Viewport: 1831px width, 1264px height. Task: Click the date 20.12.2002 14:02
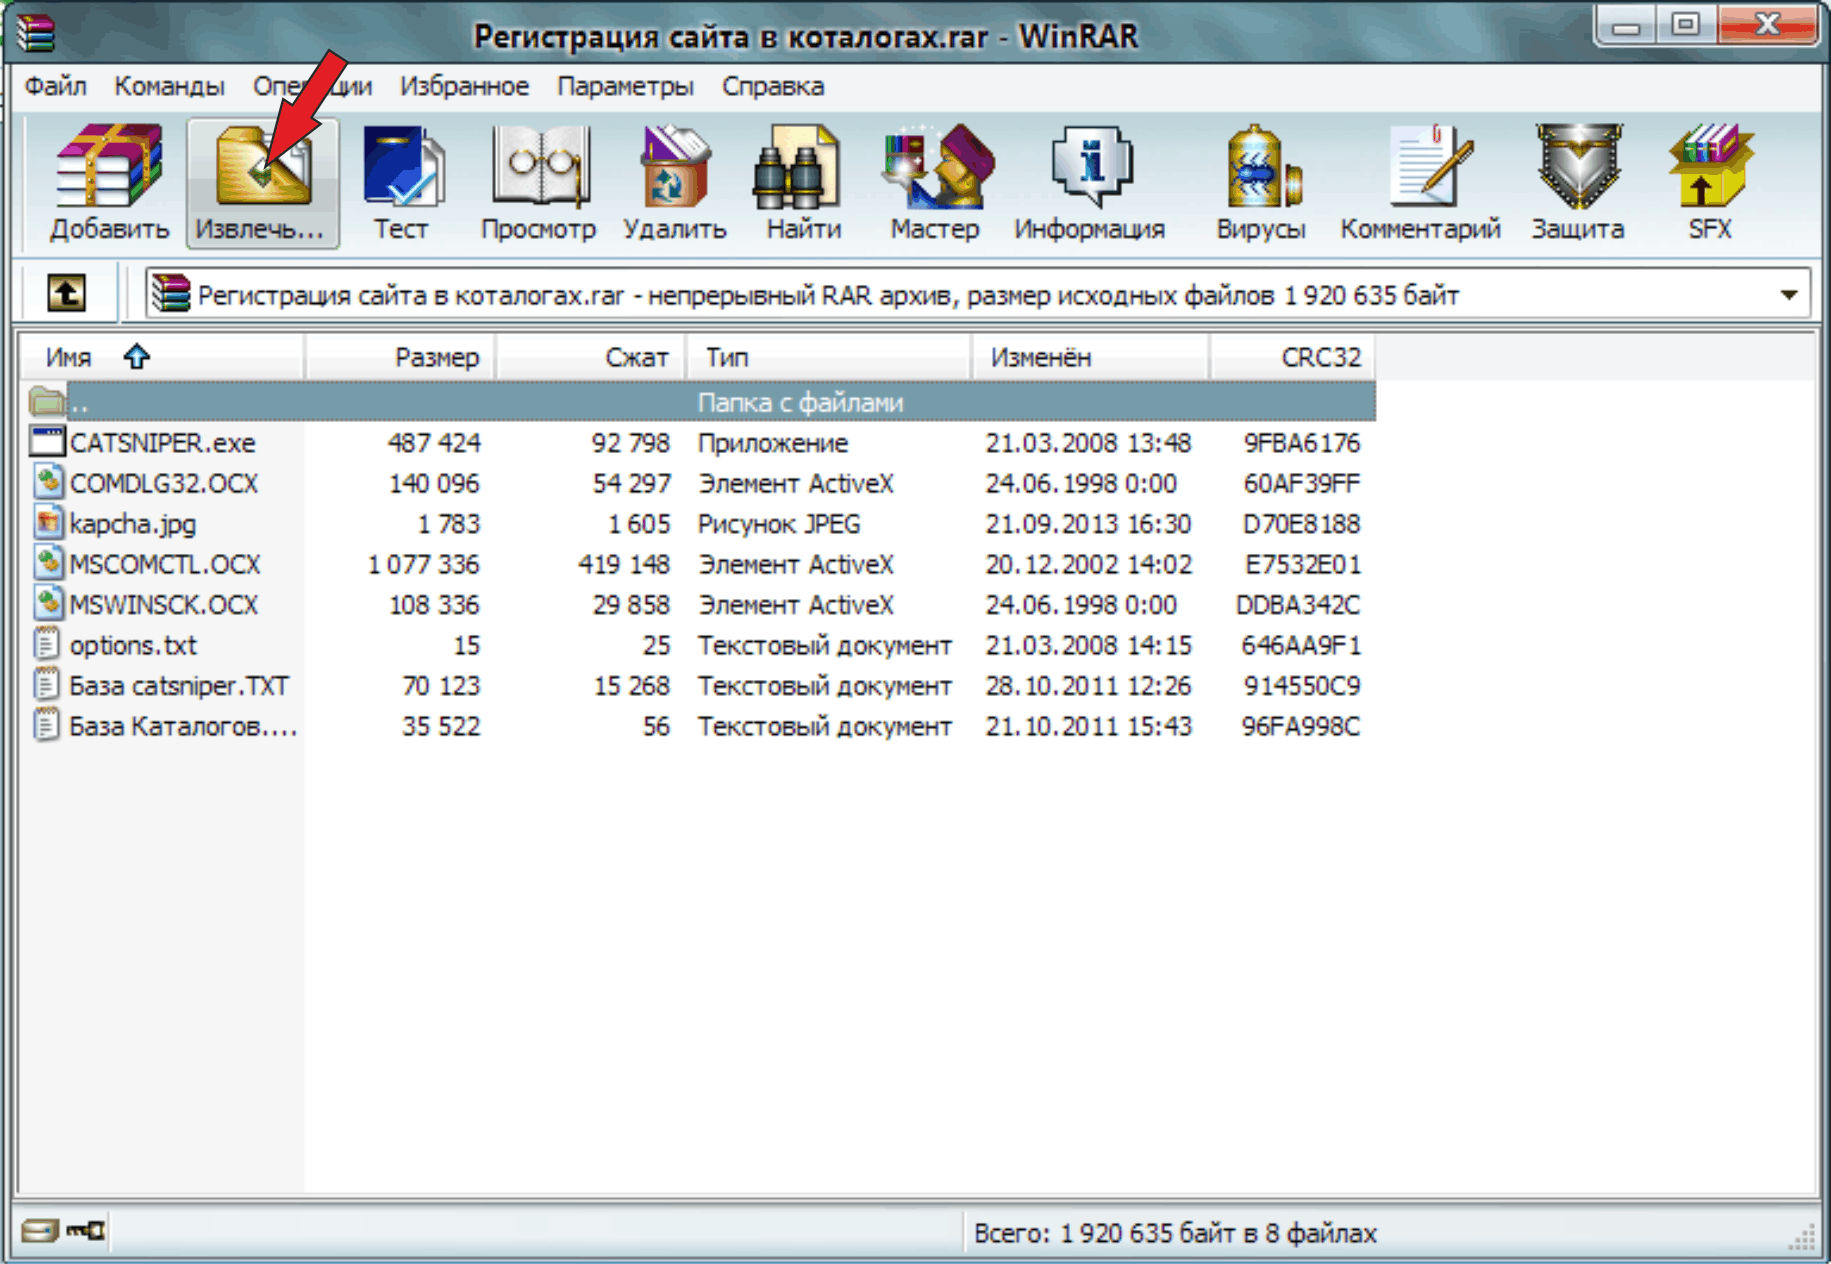1088,564
